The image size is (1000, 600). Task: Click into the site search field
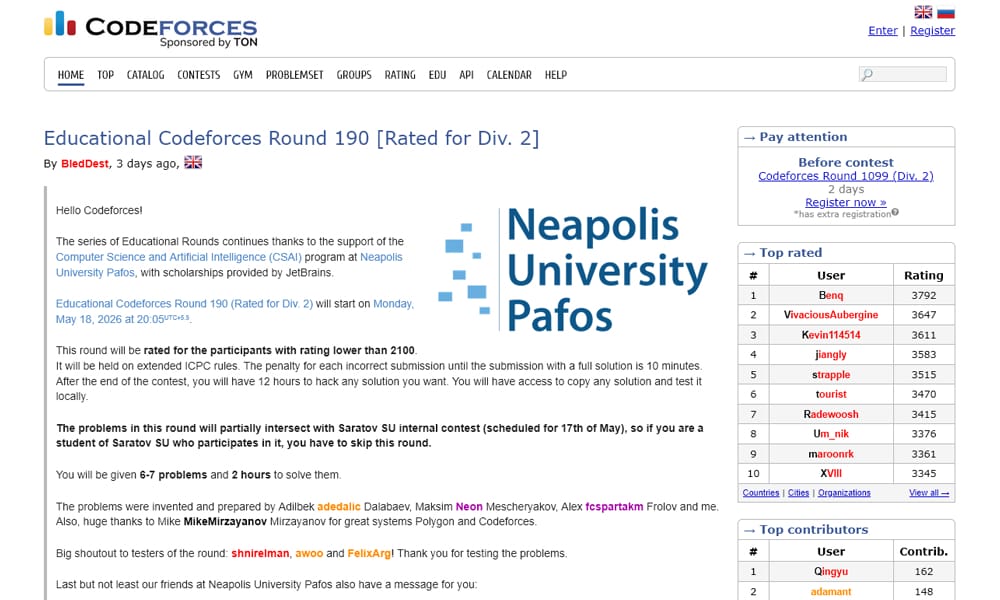[x=902, y=75]
